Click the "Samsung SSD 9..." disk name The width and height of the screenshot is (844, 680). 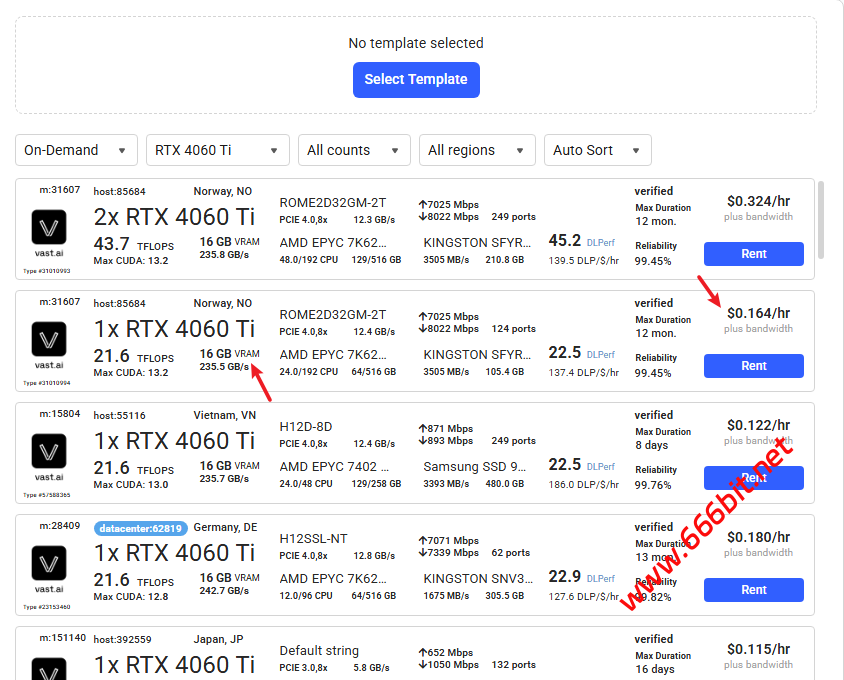click(475, 467)
